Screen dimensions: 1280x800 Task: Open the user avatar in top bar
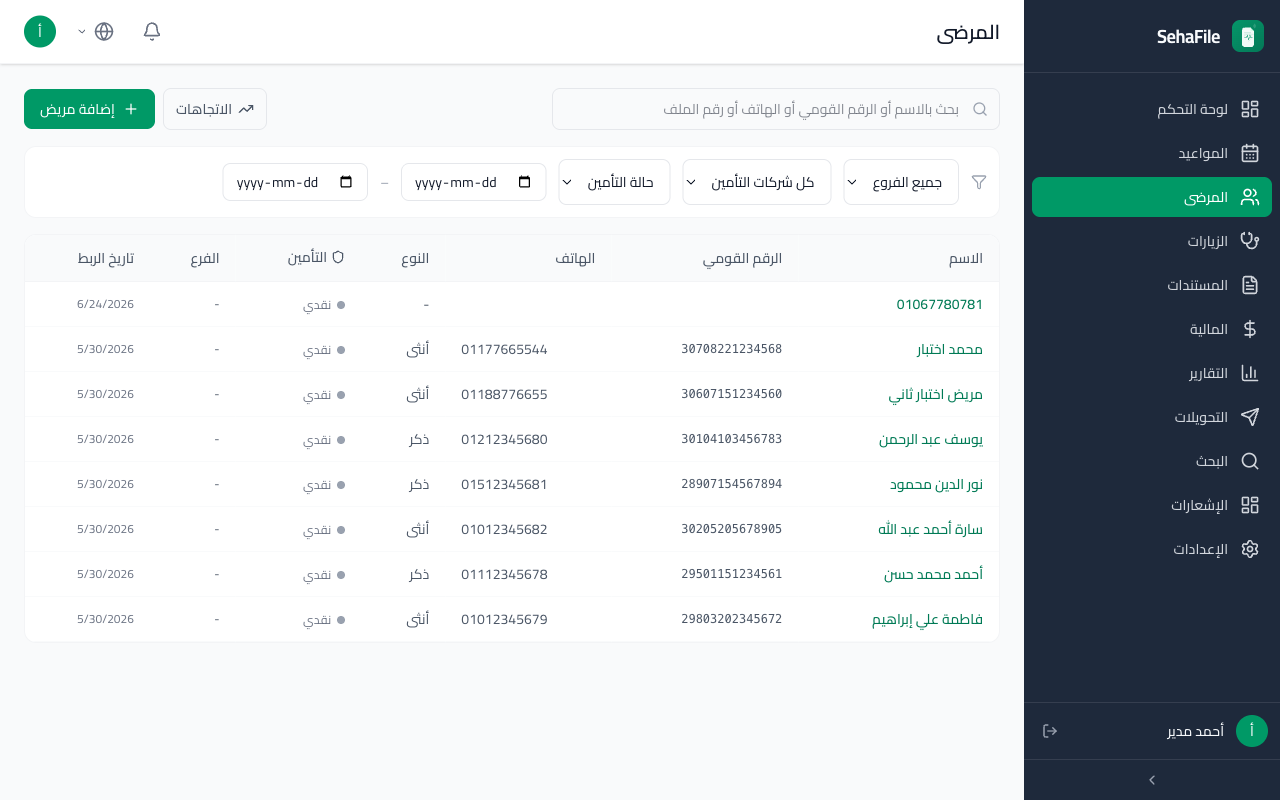(x=40, y=31)
